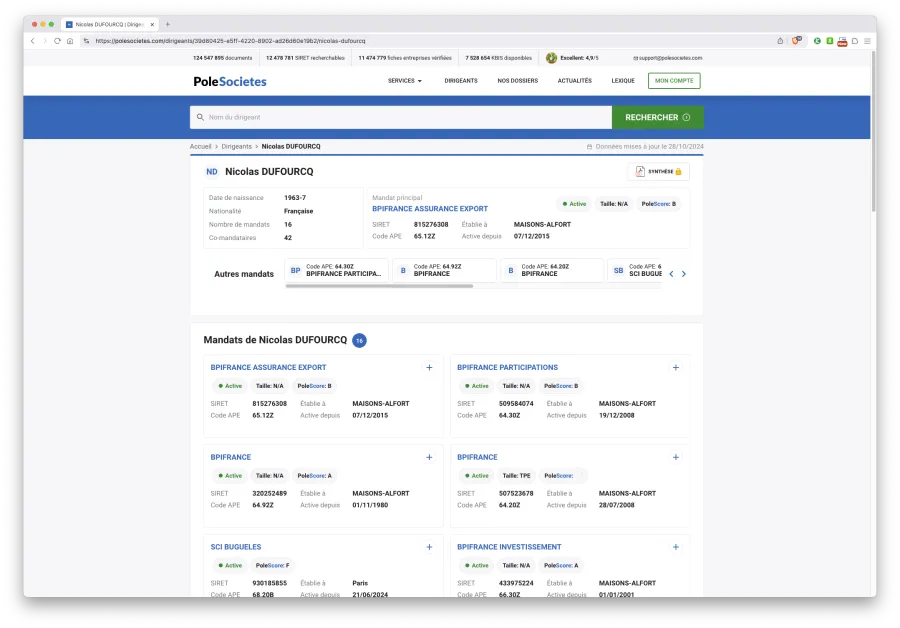The width and height of the screenshot is (900, 628).
Task: Click the PoleScore: B badge in Mandat principal
Action: point(658,204)
